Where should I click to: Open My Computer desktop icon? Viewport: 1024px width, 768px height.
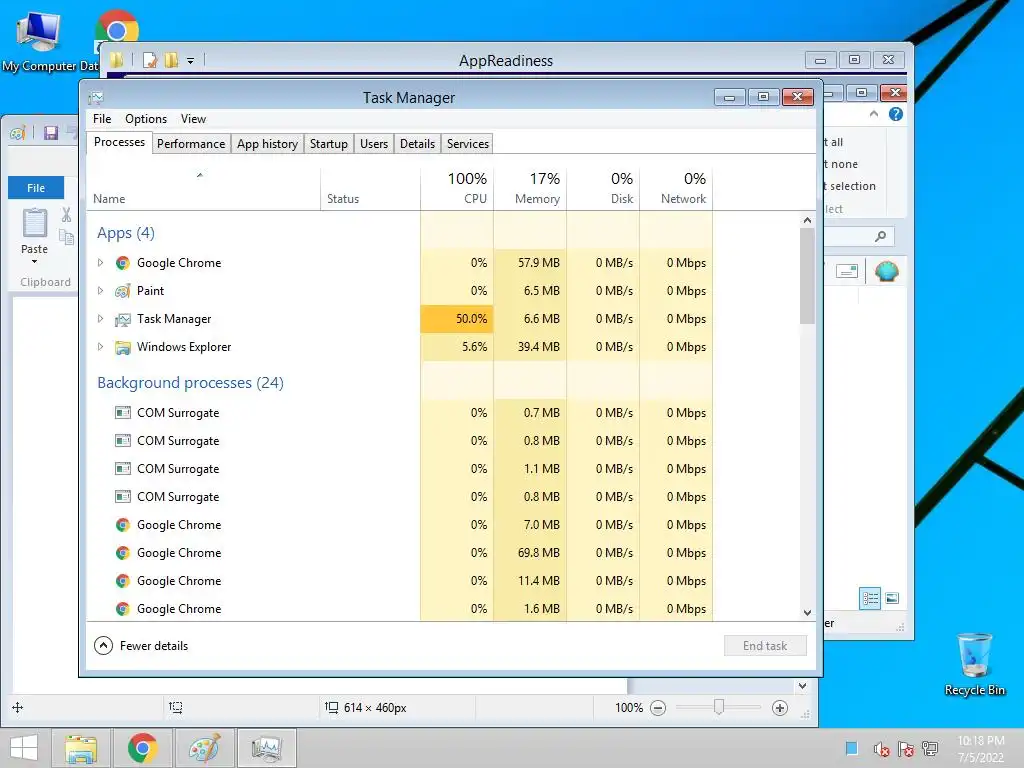click(39, 41)
